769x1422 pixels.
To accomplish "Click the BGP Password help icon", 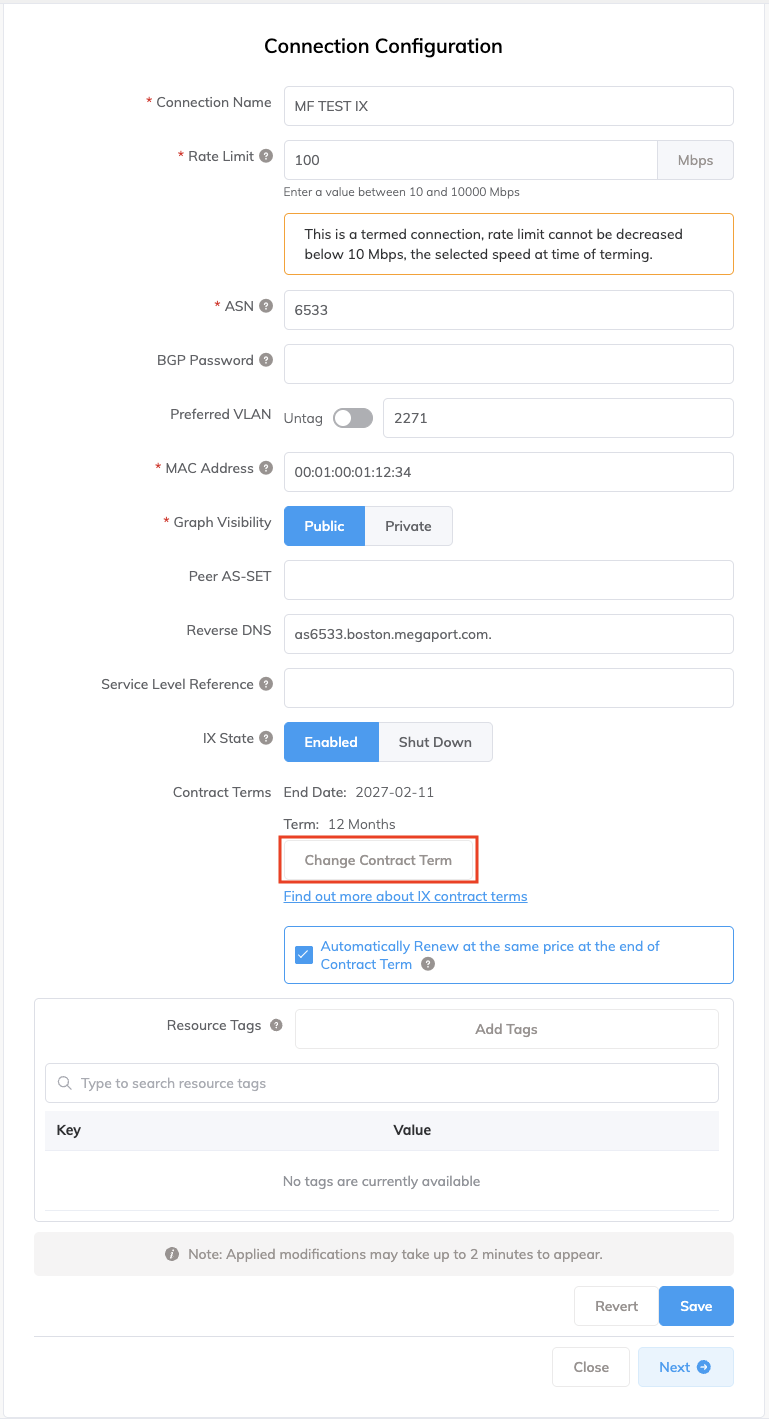I will pos(266,360).
